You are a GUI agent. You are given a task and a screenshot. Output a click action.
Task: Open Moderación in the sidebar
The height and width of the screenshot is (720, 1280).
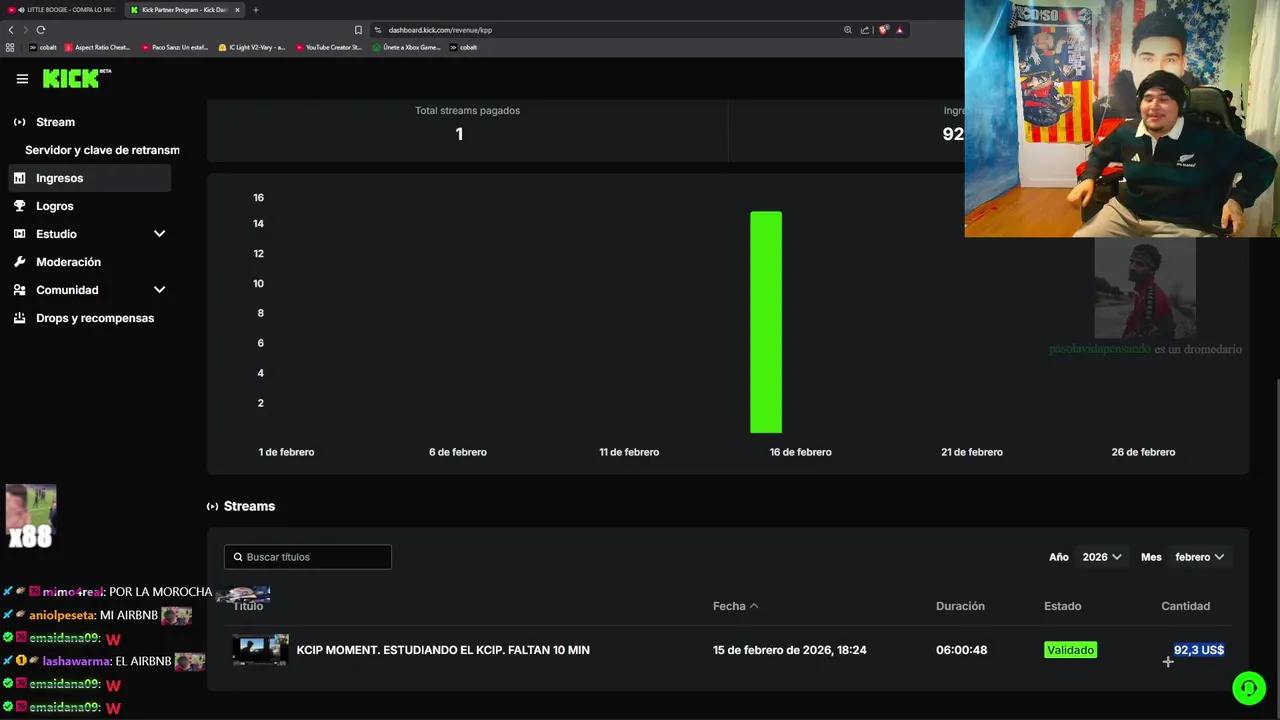[x=90, y=262]
